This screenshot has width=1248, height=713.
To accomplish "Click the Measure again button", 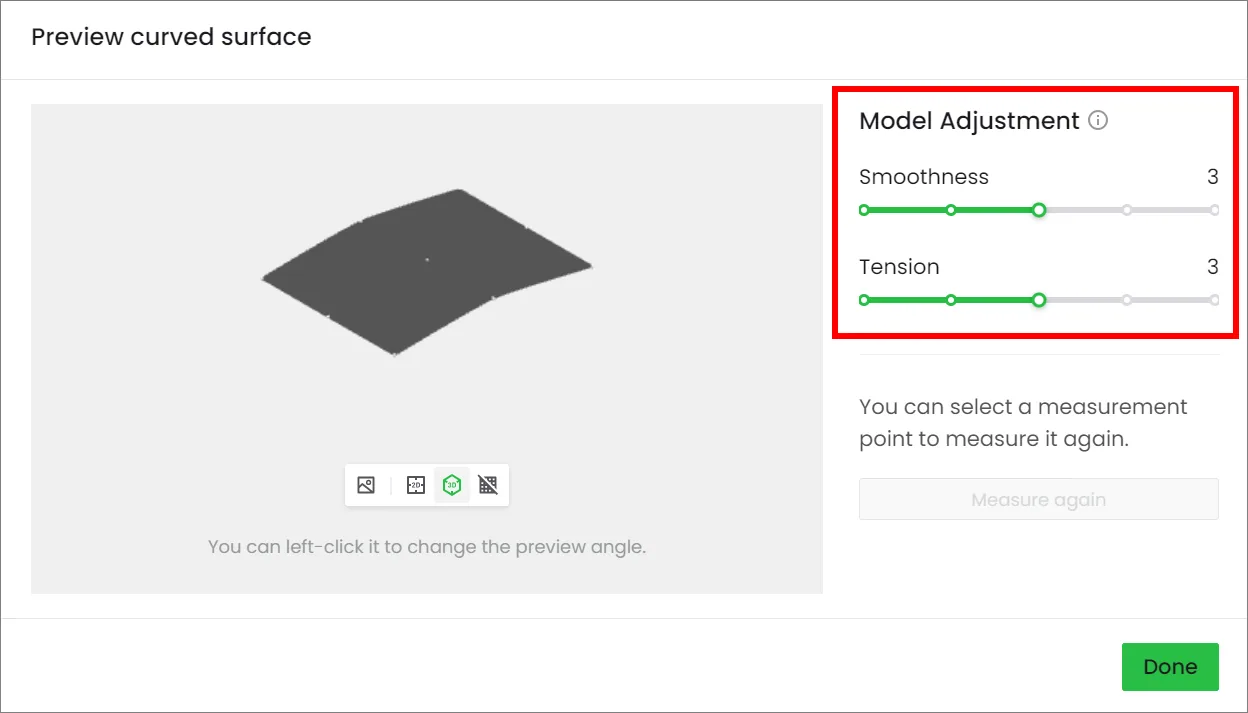I will [x=1039, y=499].
